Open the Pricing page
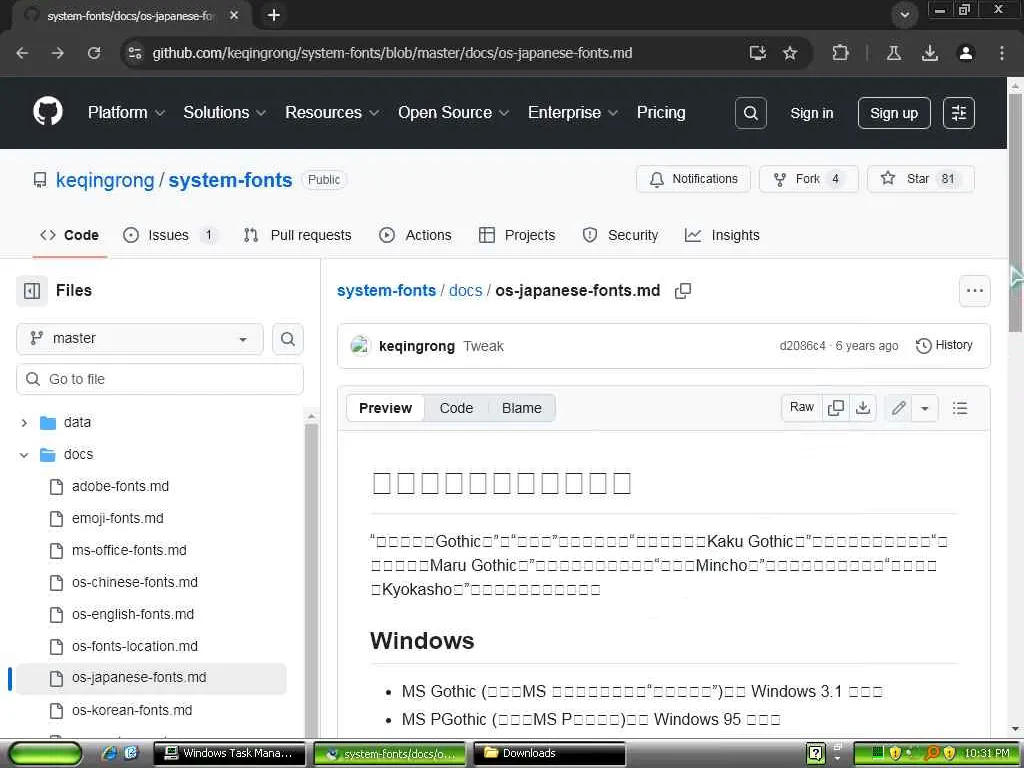 [661, 112]
